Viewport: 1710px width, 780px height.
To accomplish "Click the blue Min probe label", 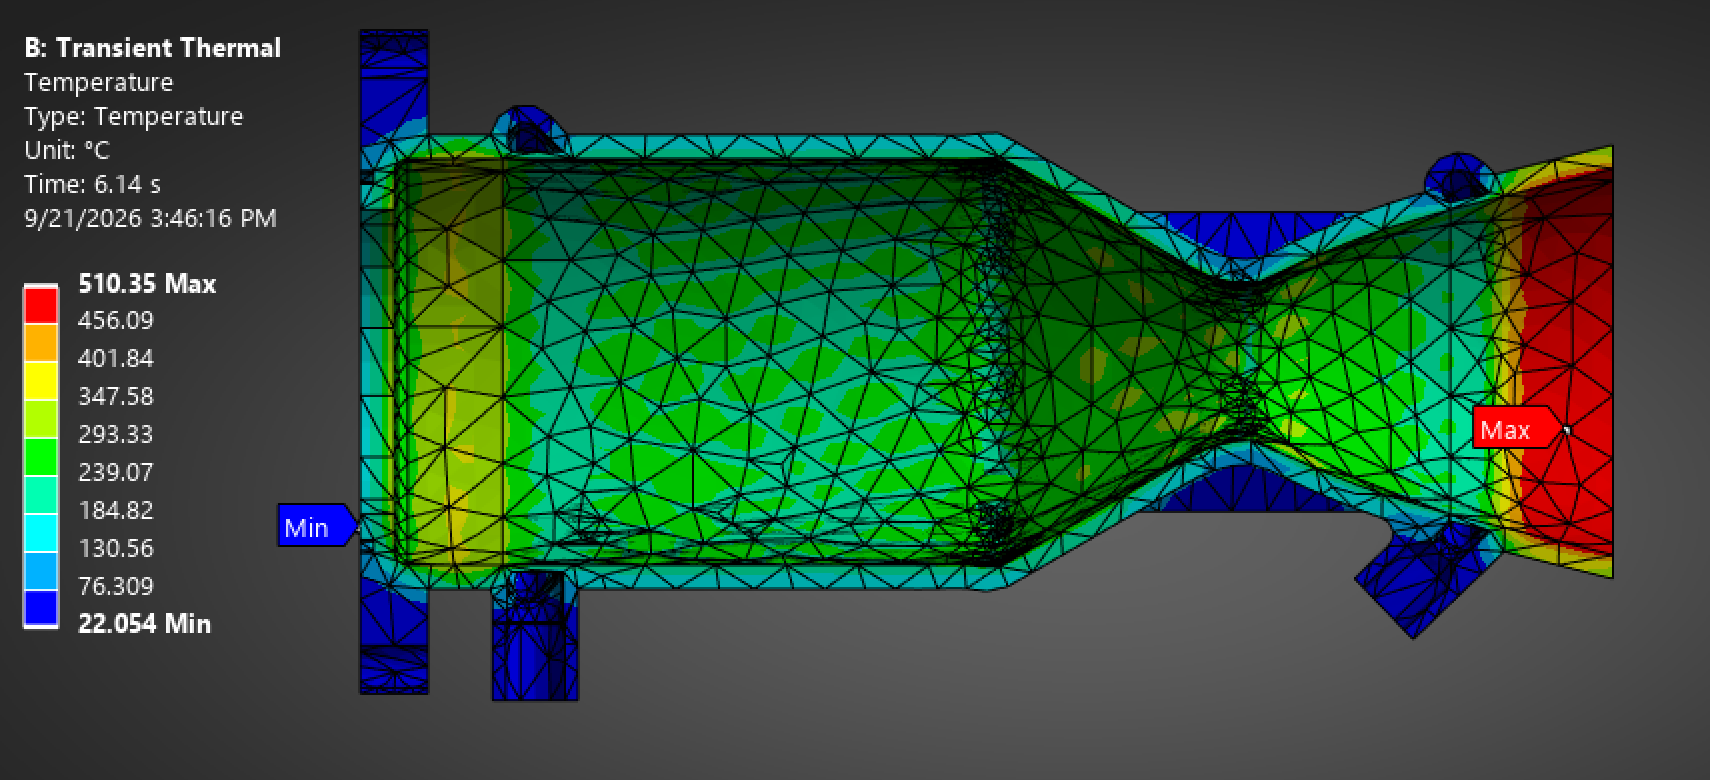I will click(x=316, y=526).
